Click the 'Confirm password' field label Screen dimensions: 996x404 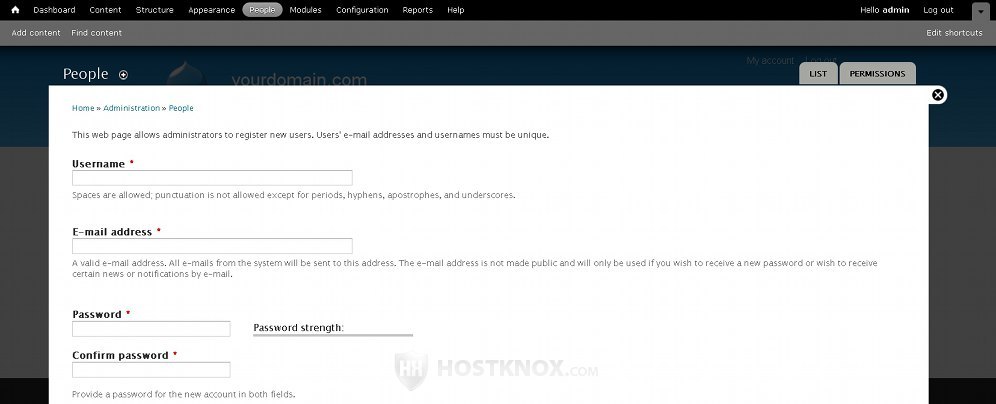click(x=121, y=355)
